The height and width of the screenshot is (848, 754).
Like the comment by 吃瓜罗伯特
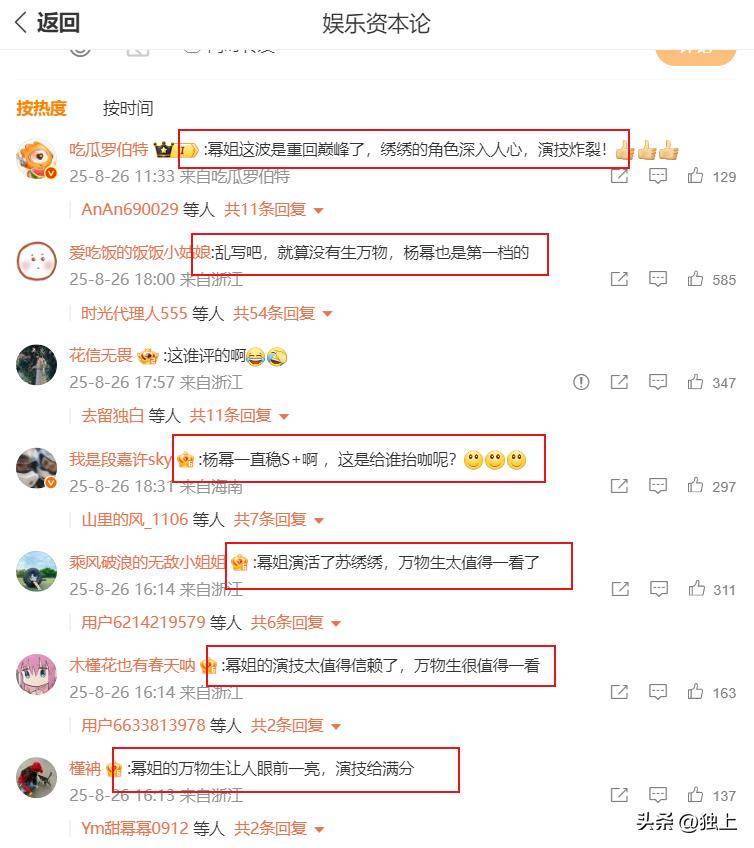tap(695, 176)
